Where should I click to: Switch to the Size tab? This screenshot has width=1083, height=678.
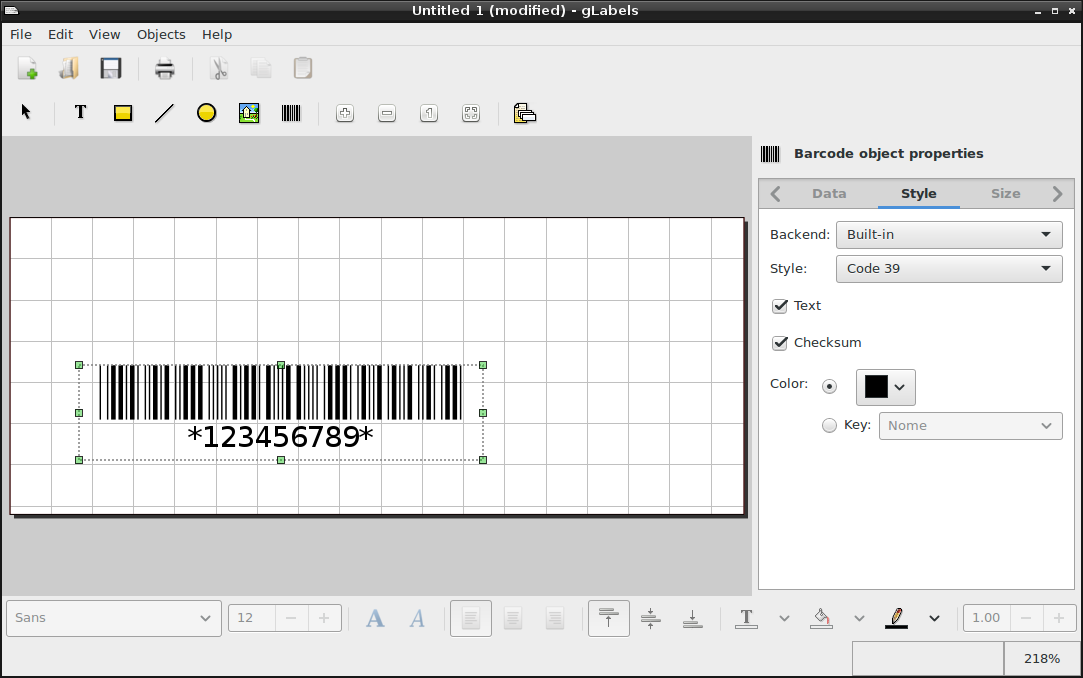point(1005,194)
